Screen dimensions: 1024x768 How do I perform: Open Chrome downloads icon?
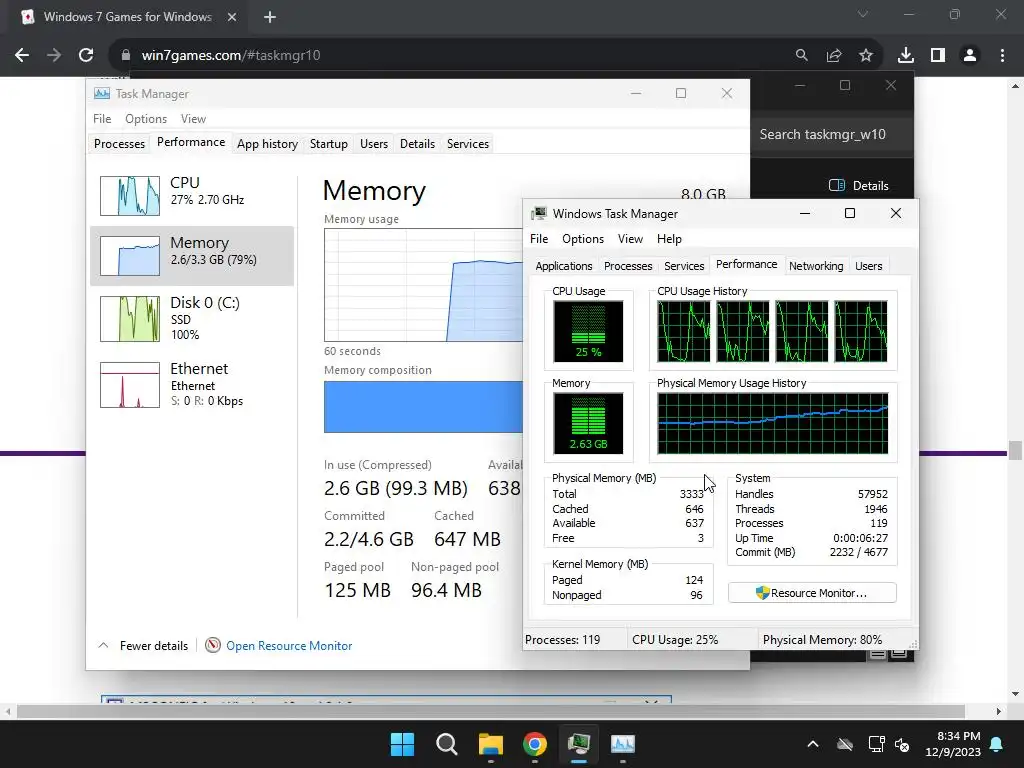pyautogui.click(x=906, y=56)
